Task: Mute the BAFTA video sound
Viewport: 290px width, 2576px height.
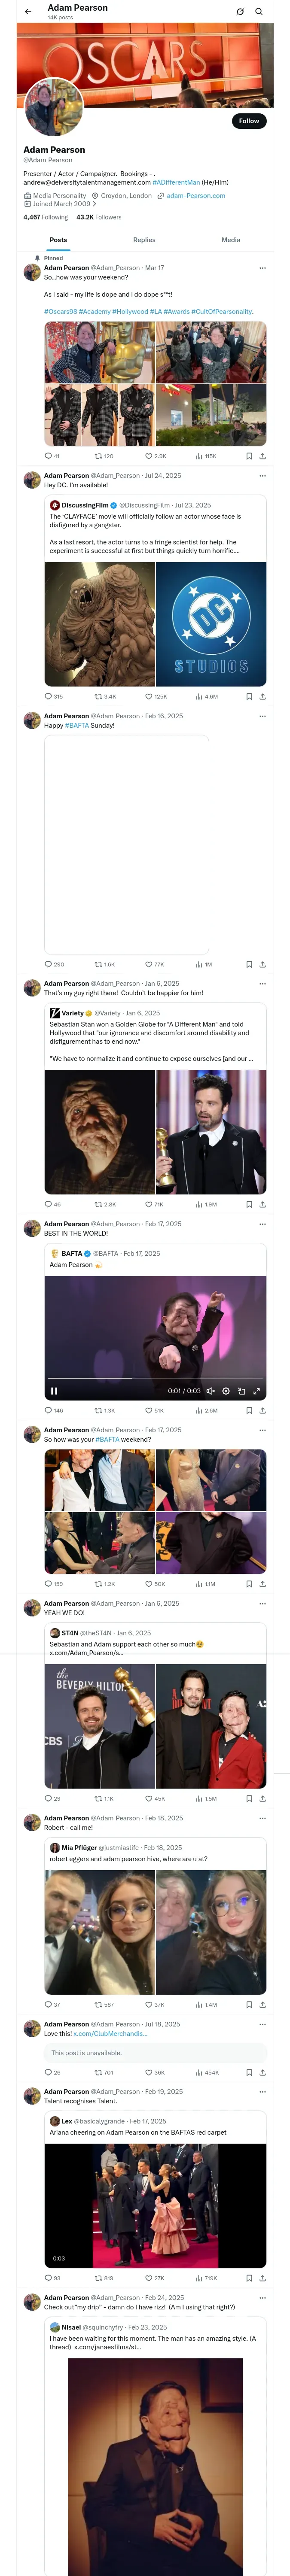Action: tap(210, 1390)
